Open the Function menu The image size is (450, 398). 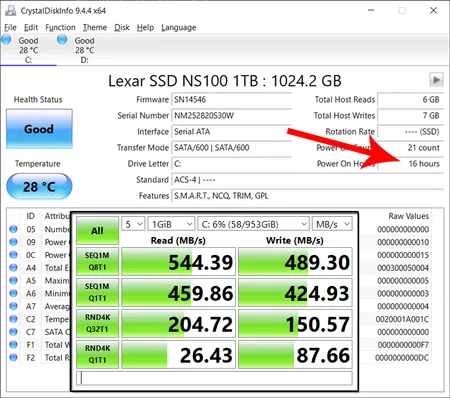coord(60,27)
